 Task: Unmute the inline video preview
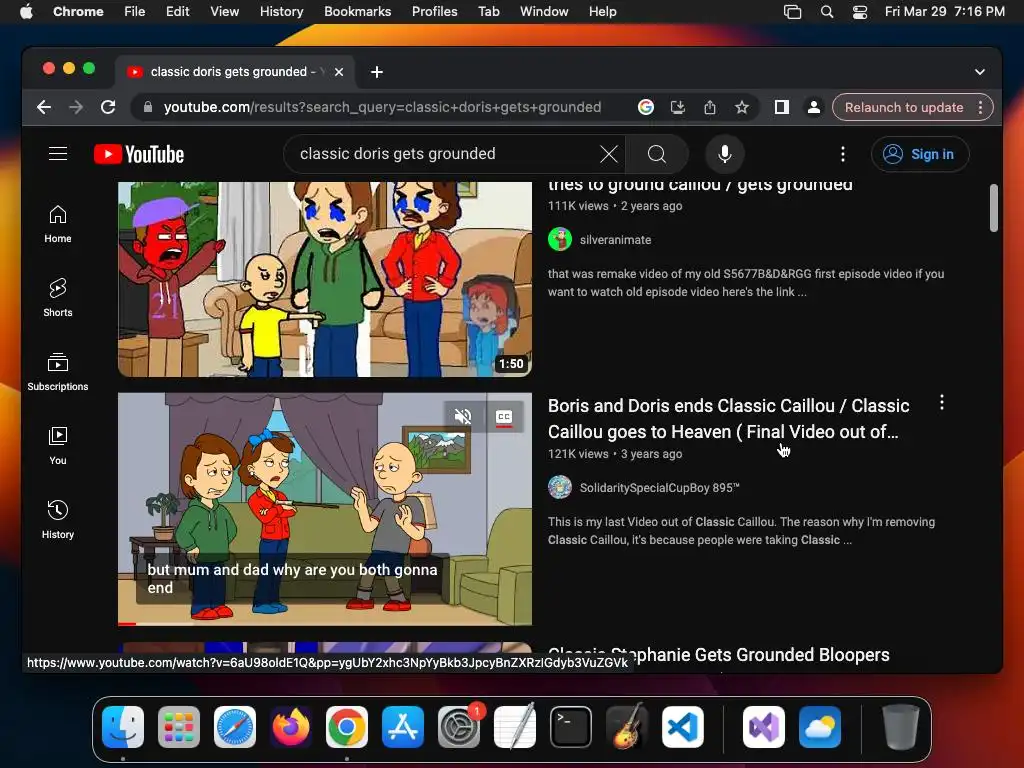pyautogui.click(x=463, y=417)
